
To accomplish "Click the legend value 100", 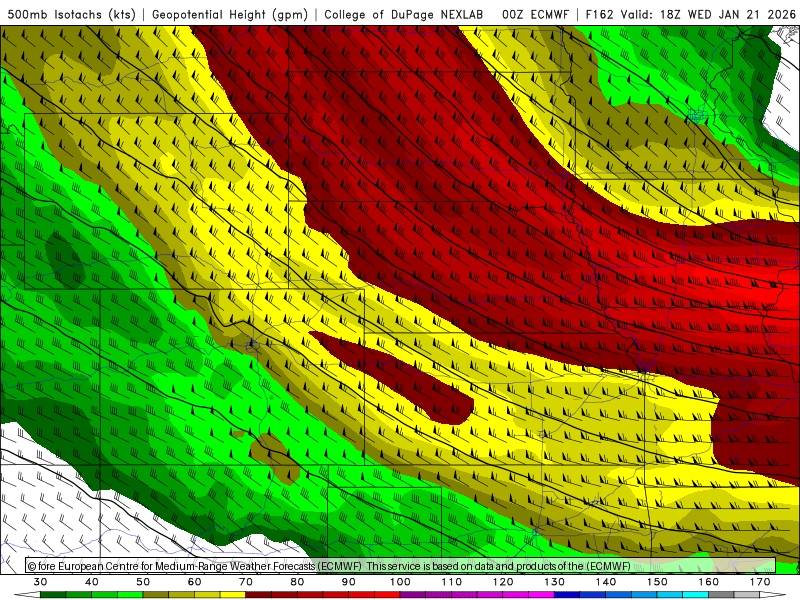I will (x=401, y=582).
